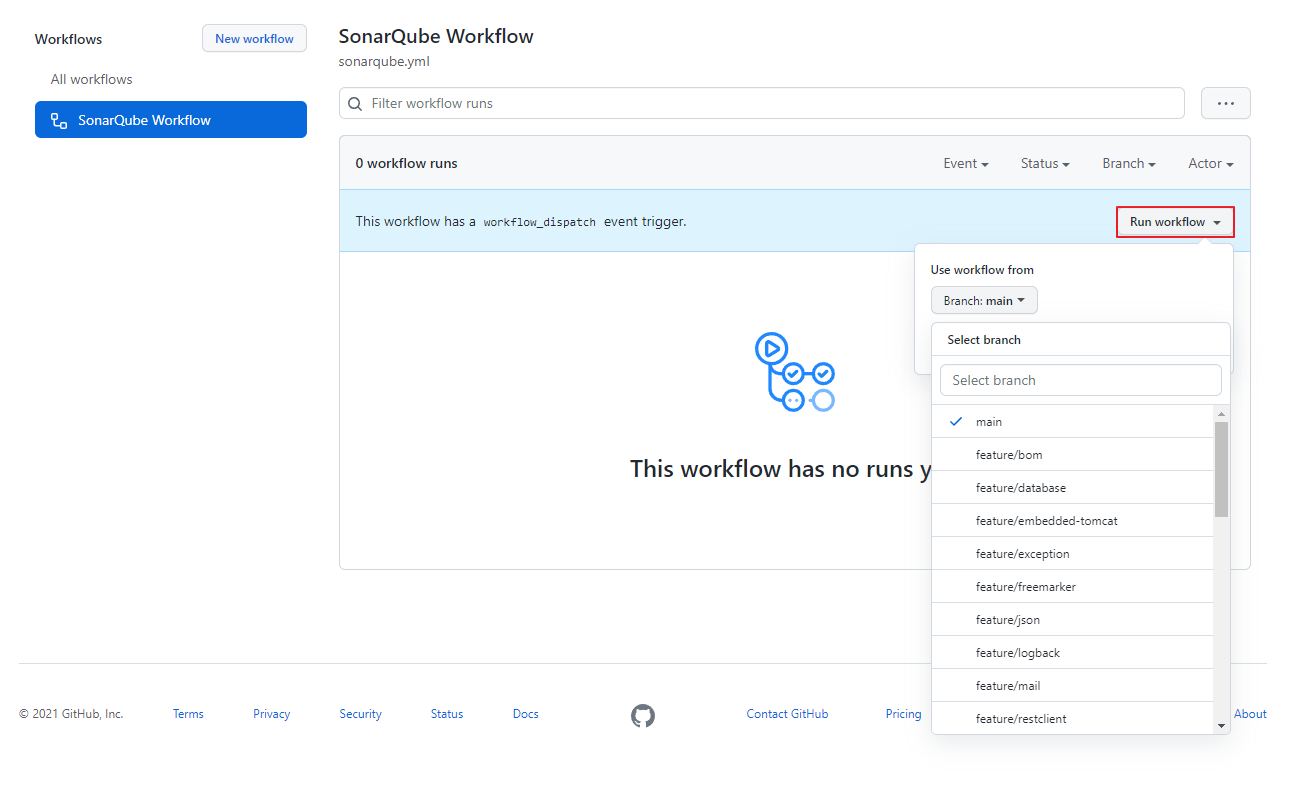Open the Actor filter dropdown

pos(1210,164)
